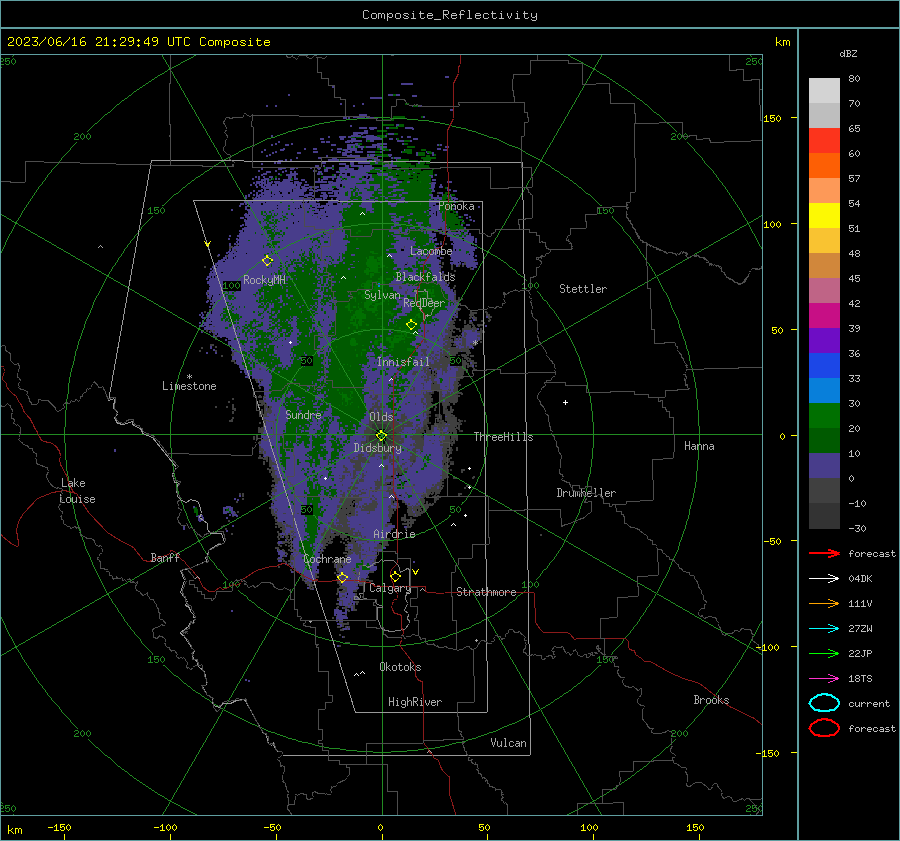The image size is (900, 841).
Task: Click the asterisk marker above the Limestone label
Action: (x=189, y=377)
